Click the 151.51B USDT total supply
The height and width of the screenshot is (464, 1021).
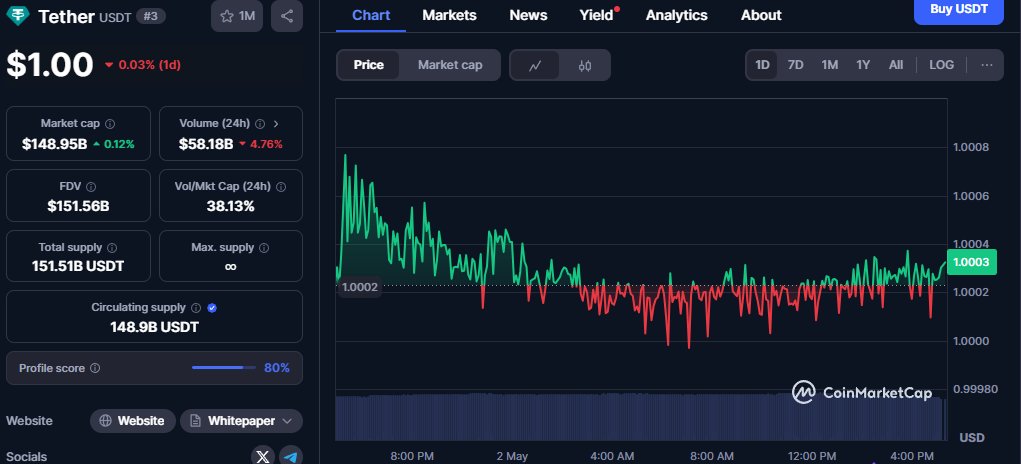click(78, 266)
